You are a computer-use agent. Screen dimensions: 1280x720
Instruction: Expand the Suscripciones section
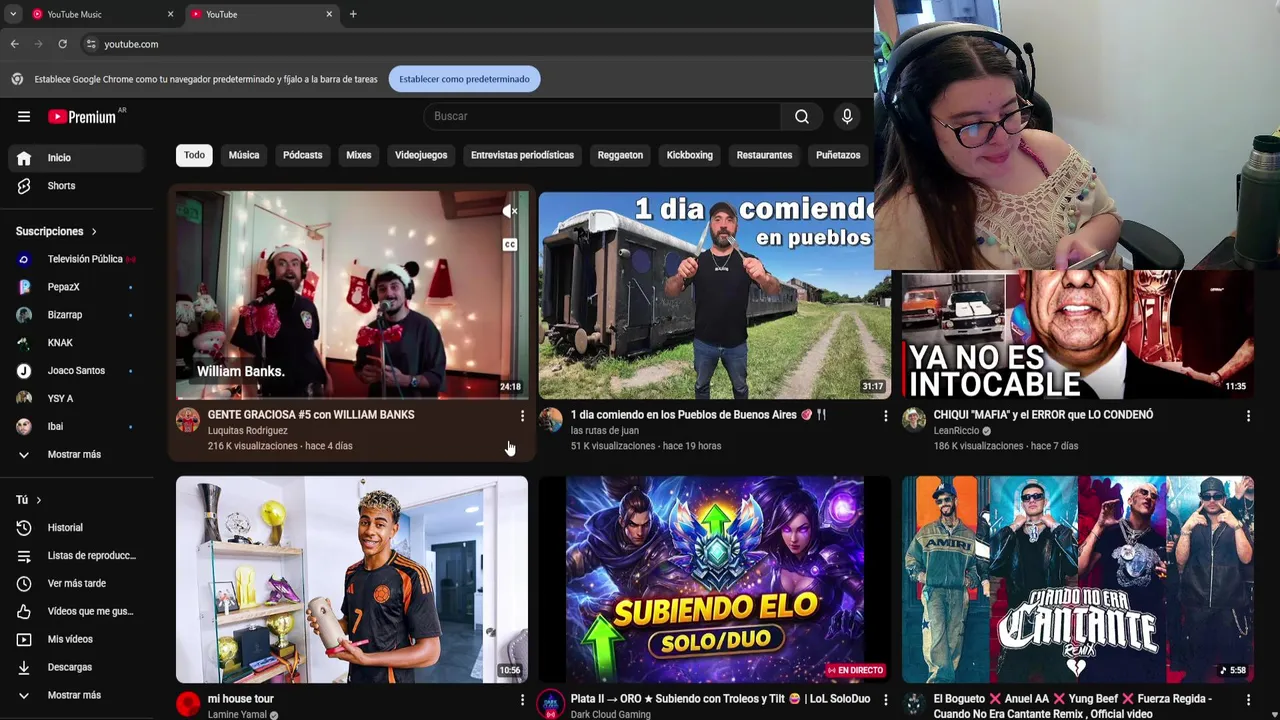click(57, 231)
